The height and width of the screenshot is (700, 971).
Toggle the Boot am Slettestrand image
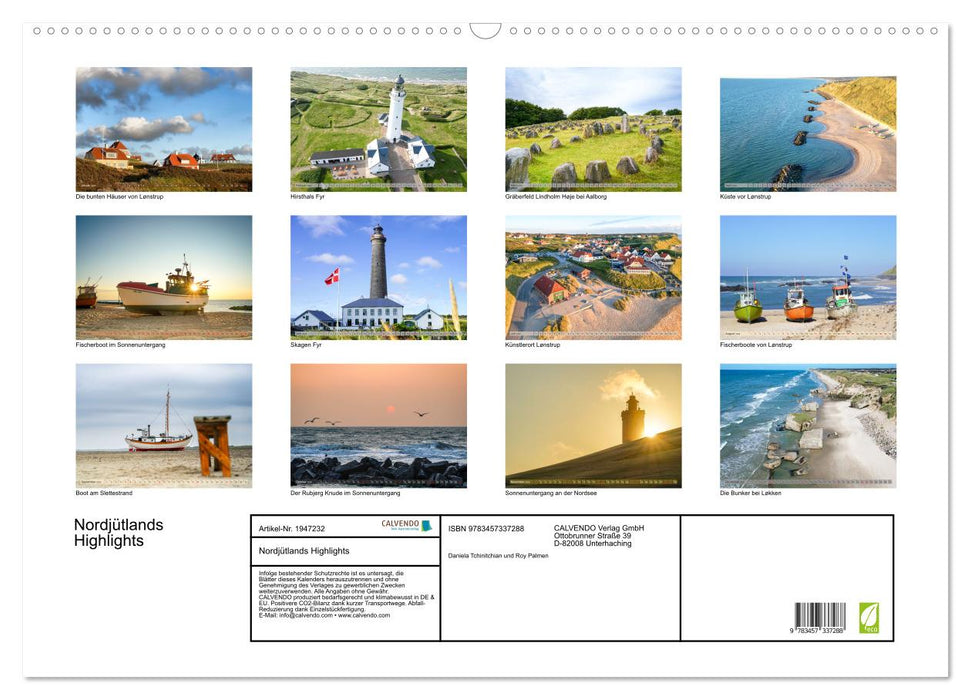(163, 426)
